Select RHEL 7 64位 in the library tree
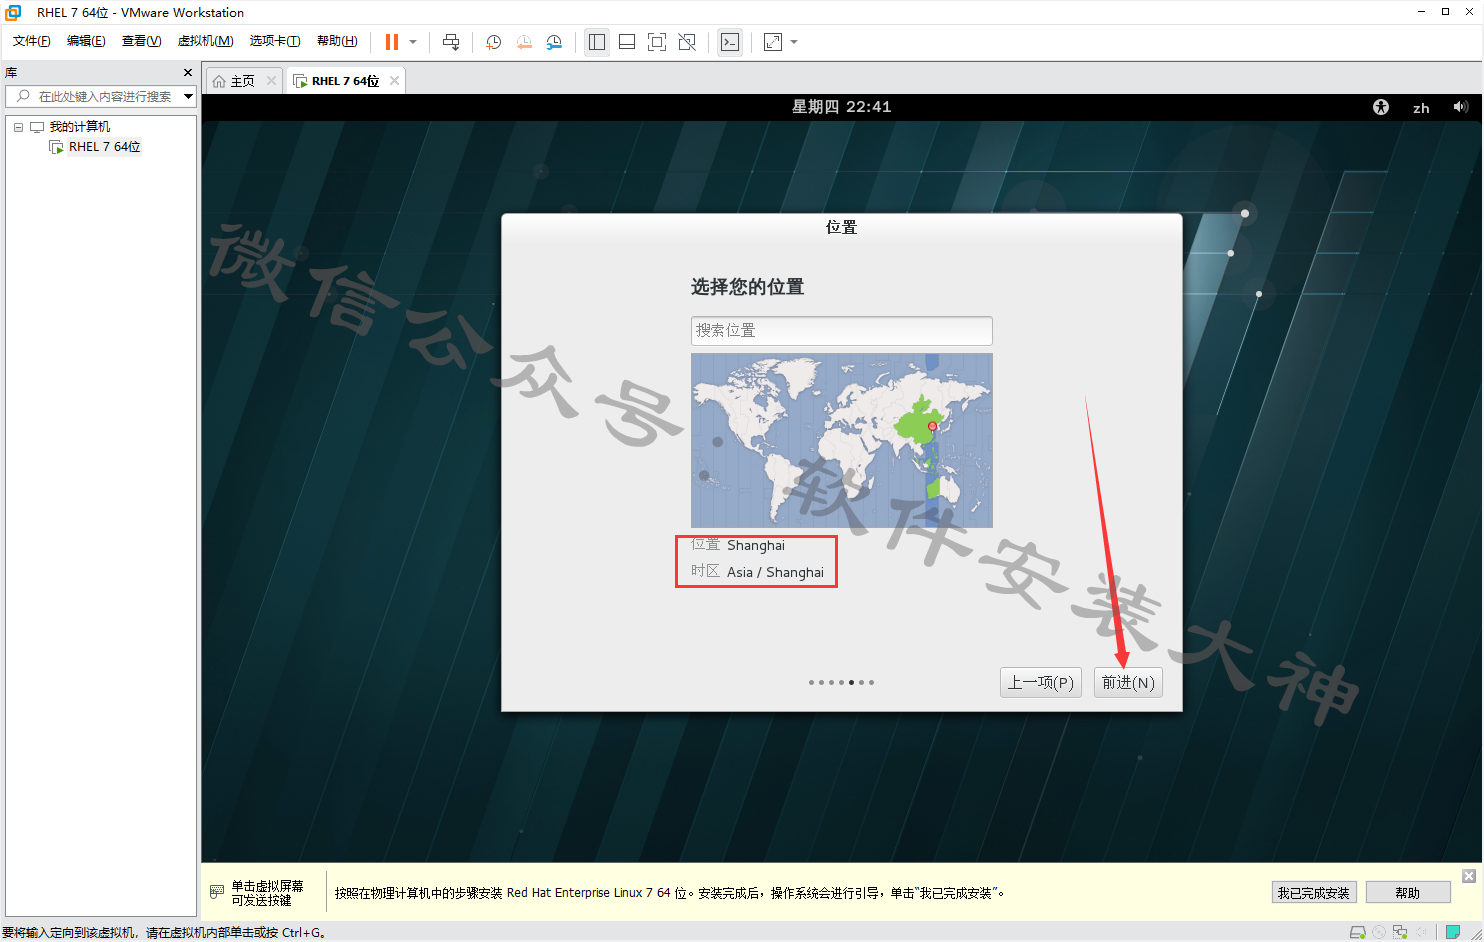Image resolution: width=1484 pixels, height=942 pixels. [104, 147]
